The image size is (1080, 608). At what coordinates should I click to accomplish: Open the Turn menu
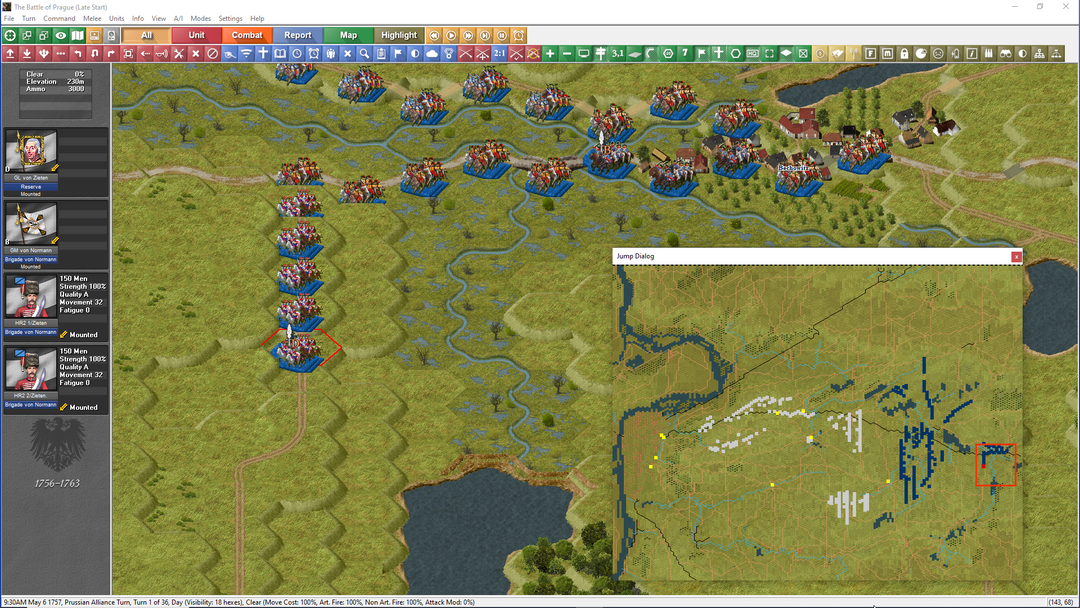28,19
